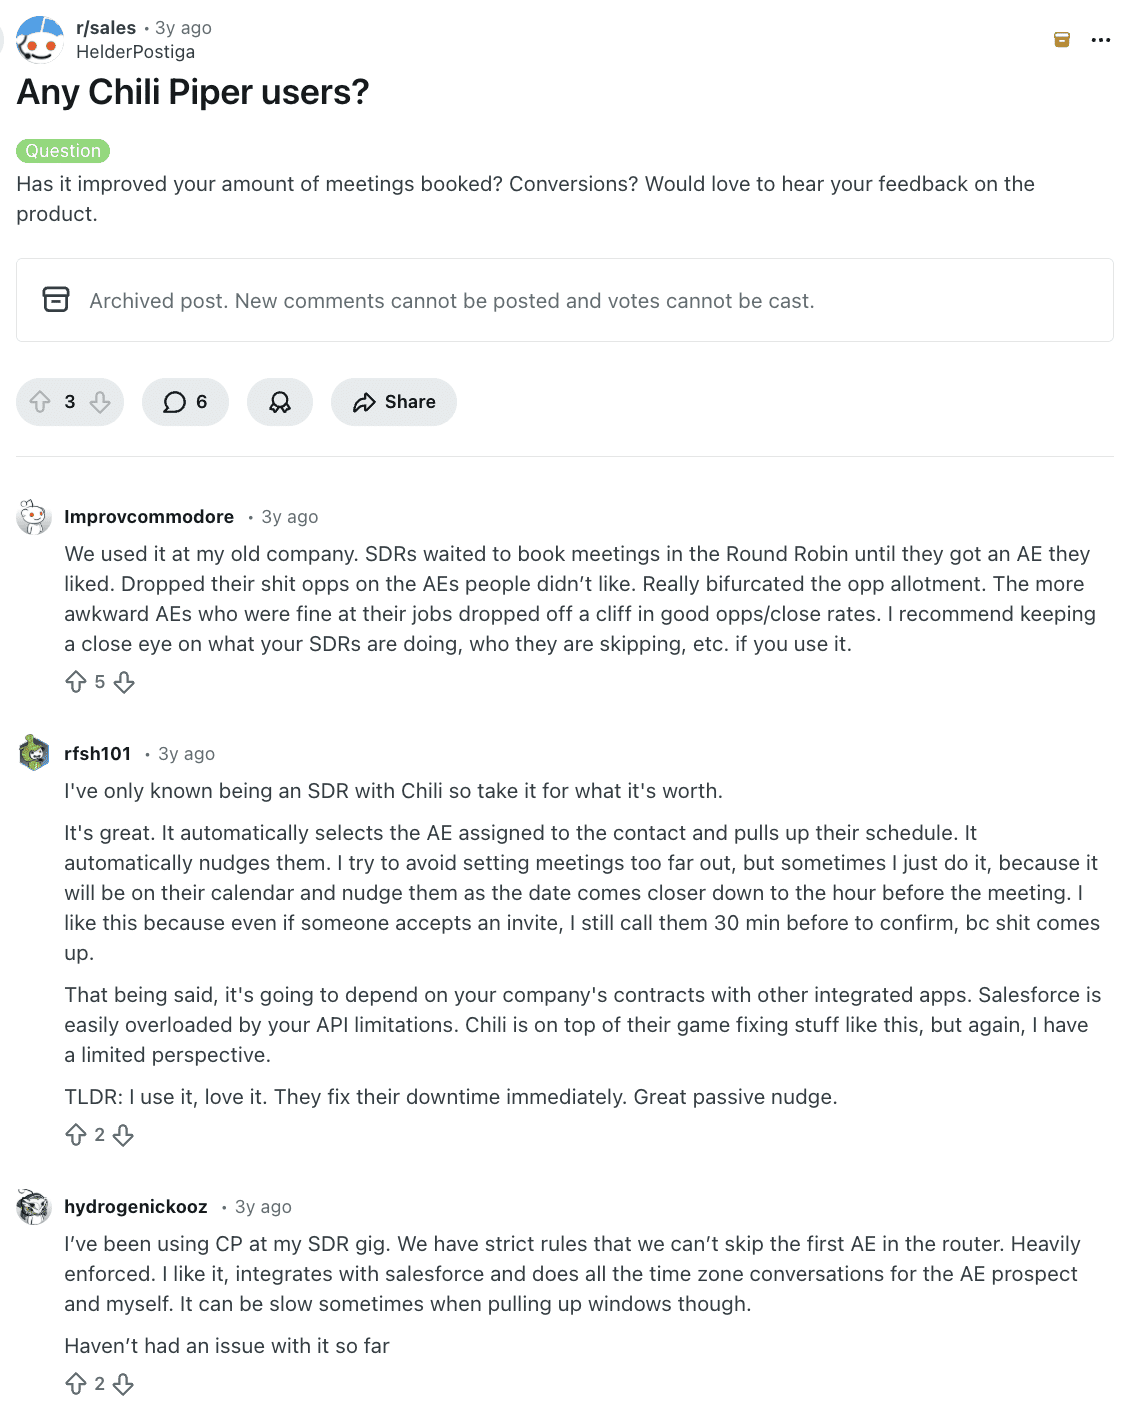This screenshot has width=1124, height=1412.
Task: Click the gold premium icon at top right
Action: (1061, 40)
